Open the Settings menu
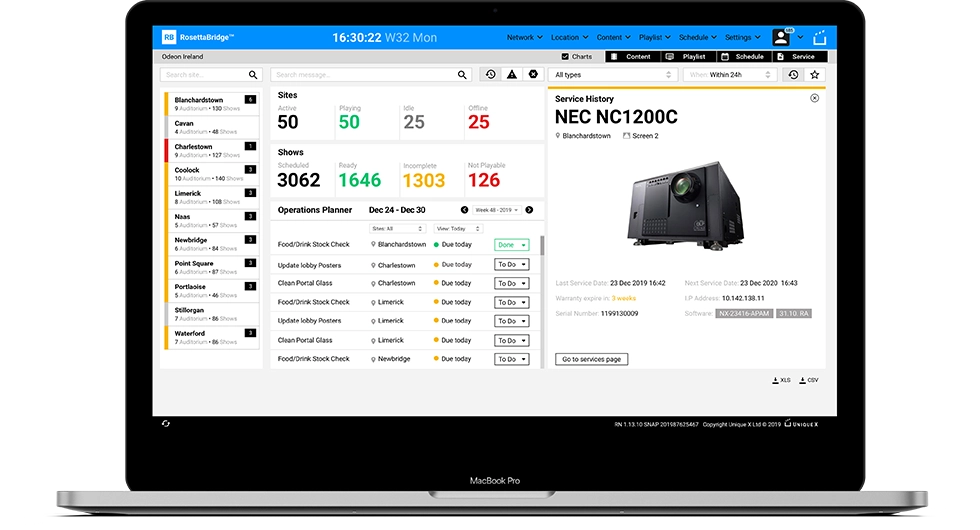 pyautogui.click(x=742, y=38)
